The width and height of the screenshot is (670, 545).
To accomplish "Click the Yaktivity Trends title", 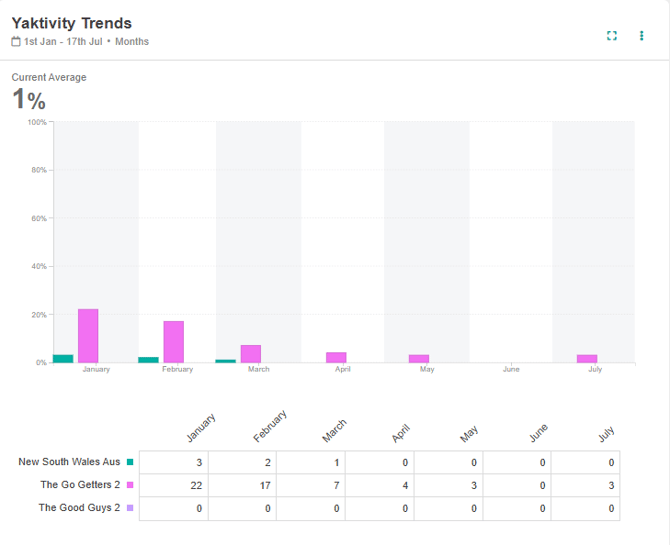I will 71,23.
